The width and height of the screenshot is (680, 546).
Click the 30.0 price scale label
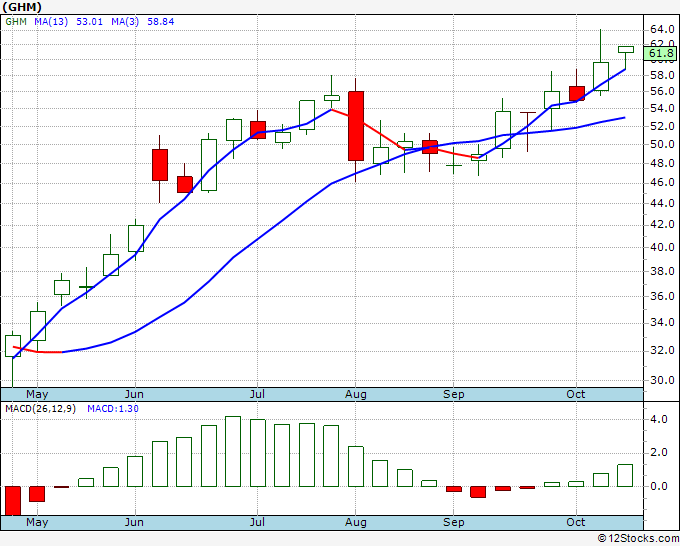[662, 380]
